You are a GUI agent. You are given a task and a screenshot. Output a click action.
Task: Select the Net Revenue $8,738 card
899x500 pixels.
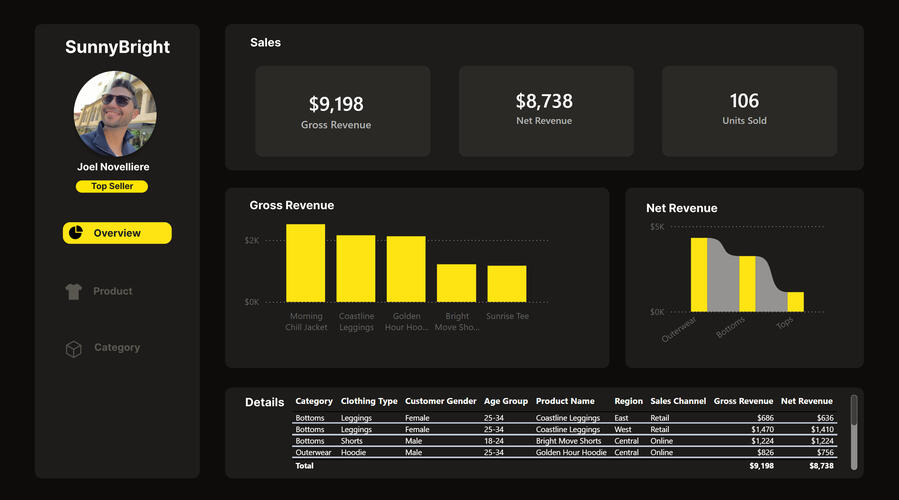(x=545, y=111)
